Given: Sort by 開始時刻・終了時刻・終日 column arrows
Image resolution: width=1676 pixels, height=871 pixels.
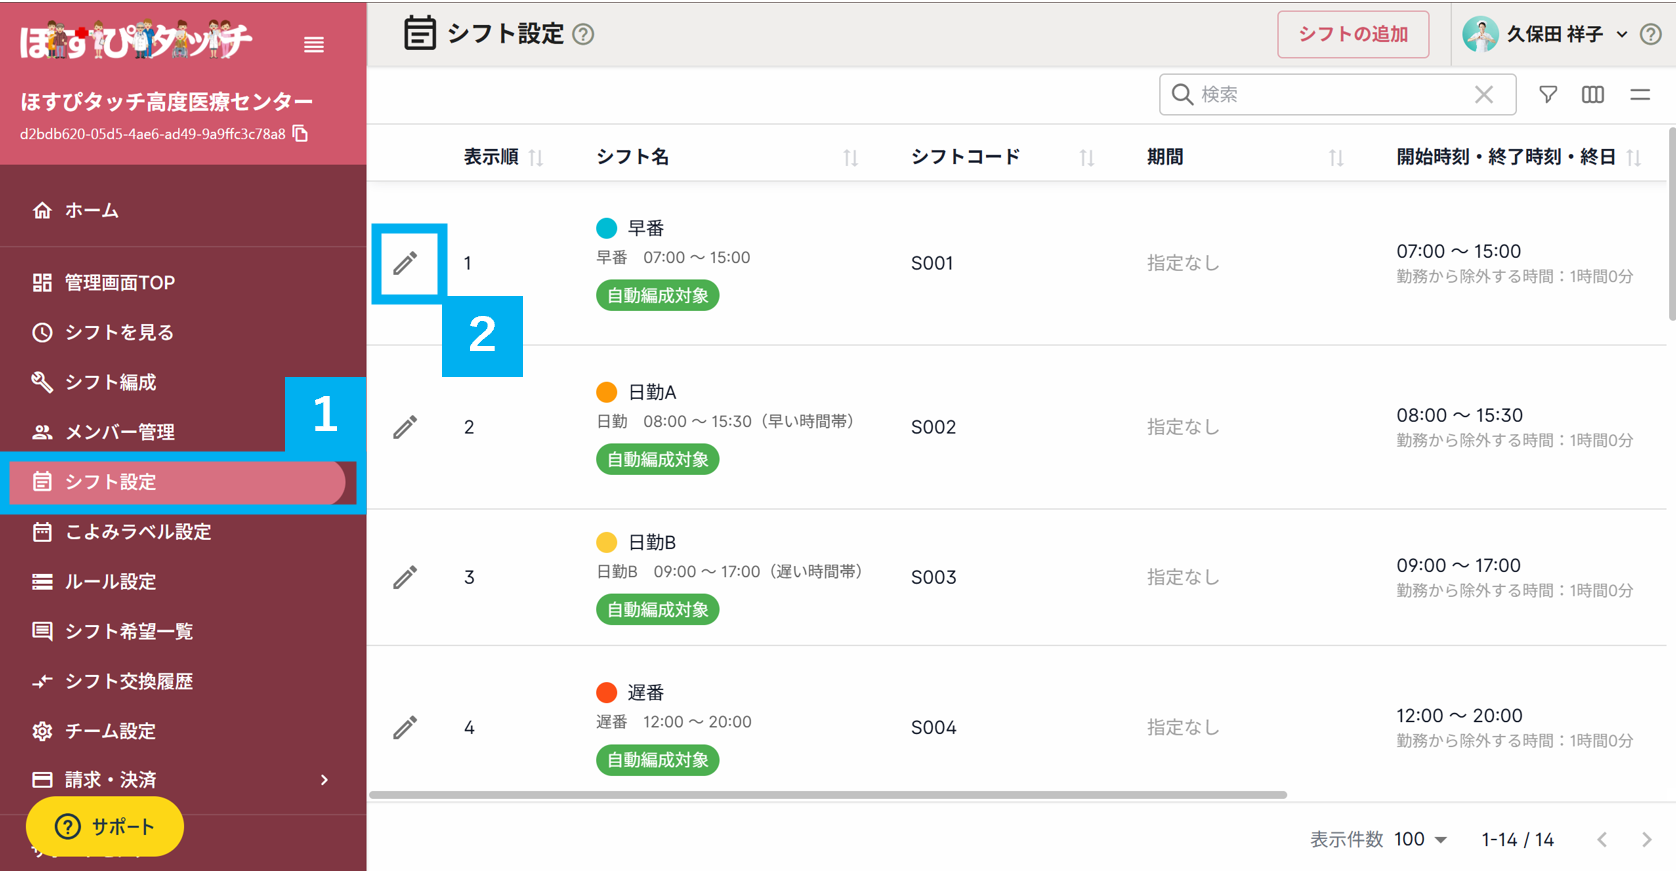Looking at the screenshot, I should [x=1634, y=157].
